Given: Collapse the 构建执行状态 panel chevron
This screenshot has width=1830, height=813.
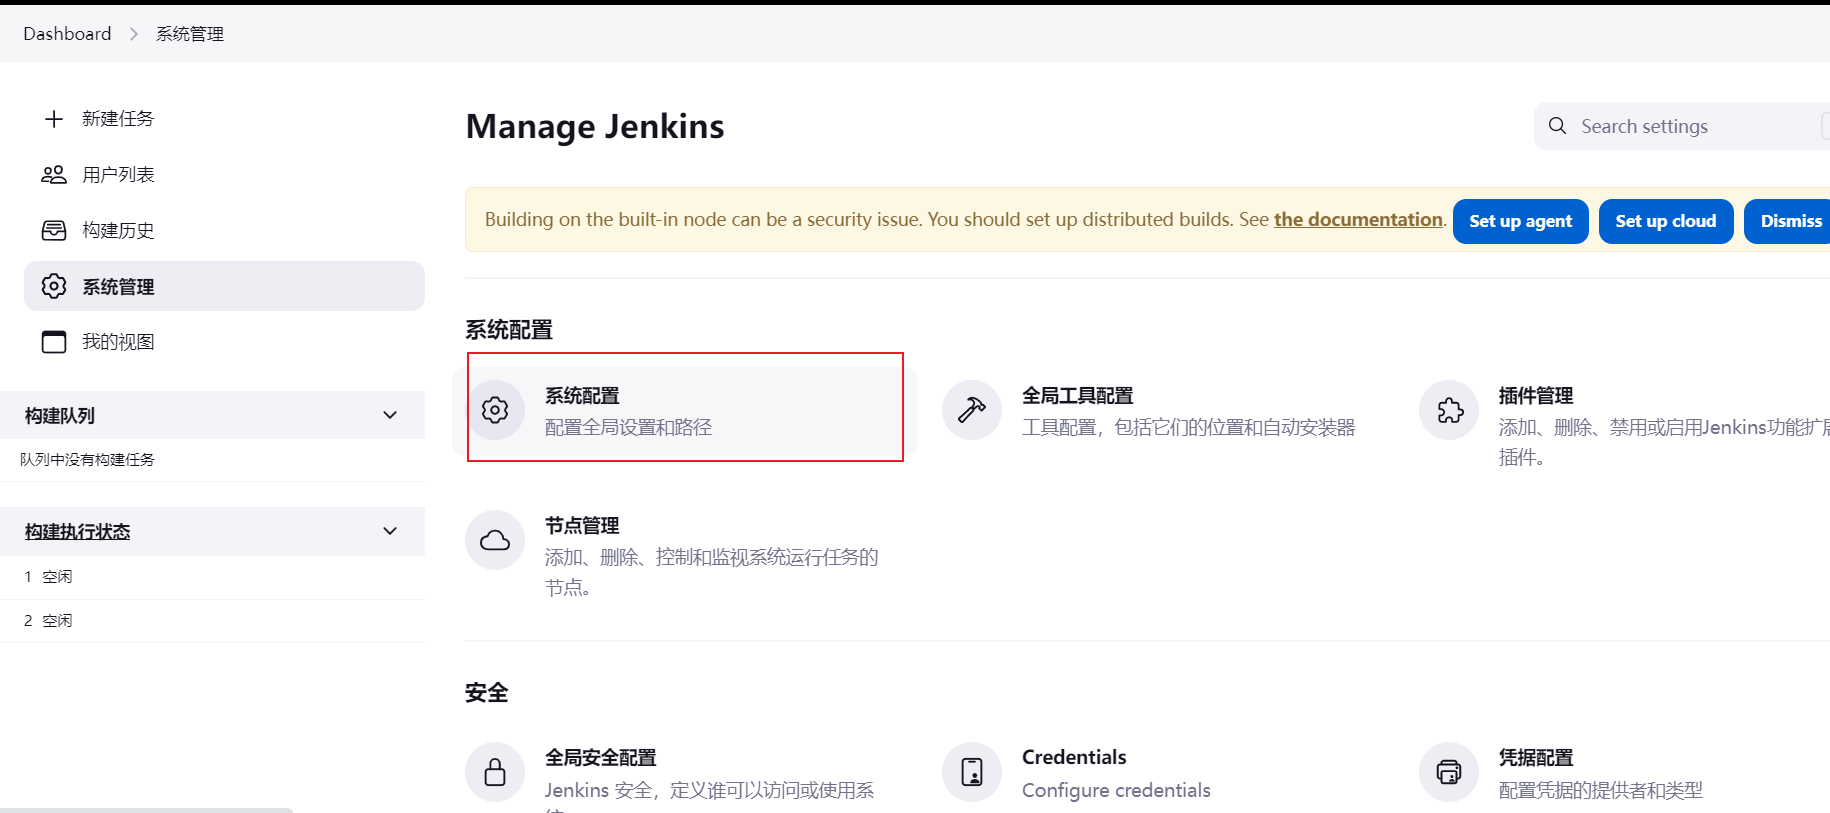Looking at the screenshot, I should [390, 531].
